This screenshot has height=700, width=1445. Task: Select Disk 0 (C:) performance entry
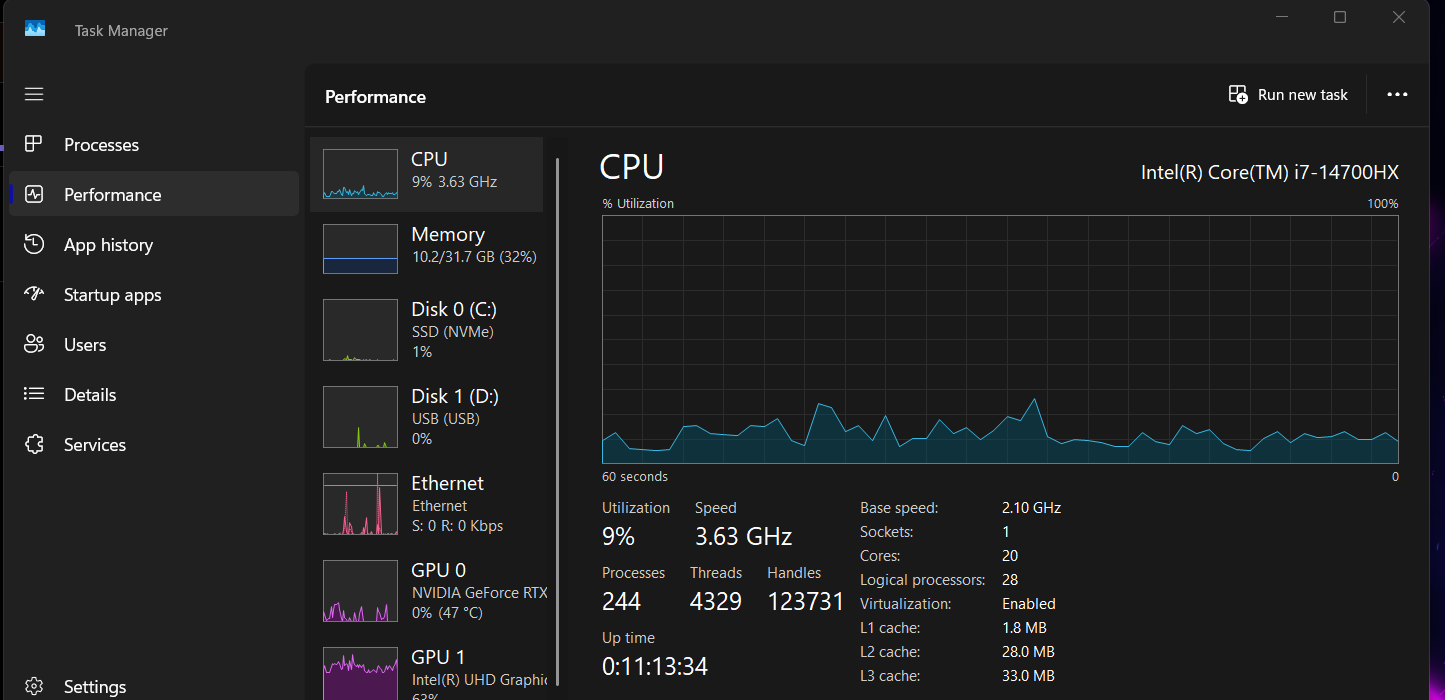430,330
